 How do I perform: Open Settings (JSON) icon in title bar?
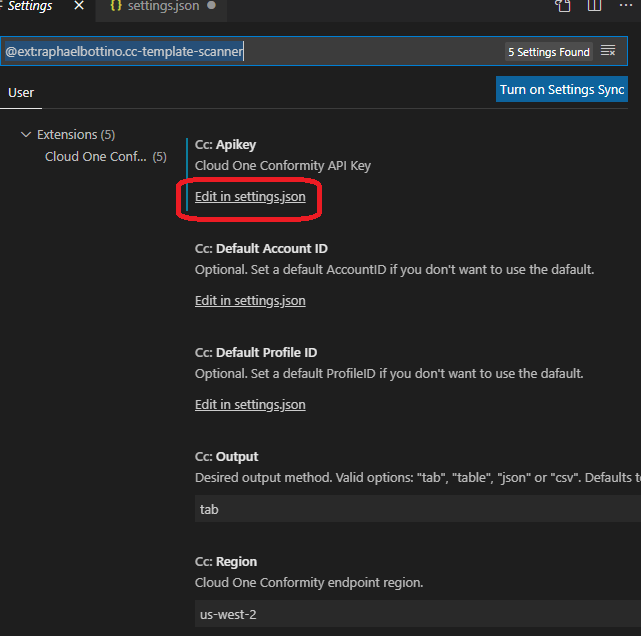[x=563, y=6]
